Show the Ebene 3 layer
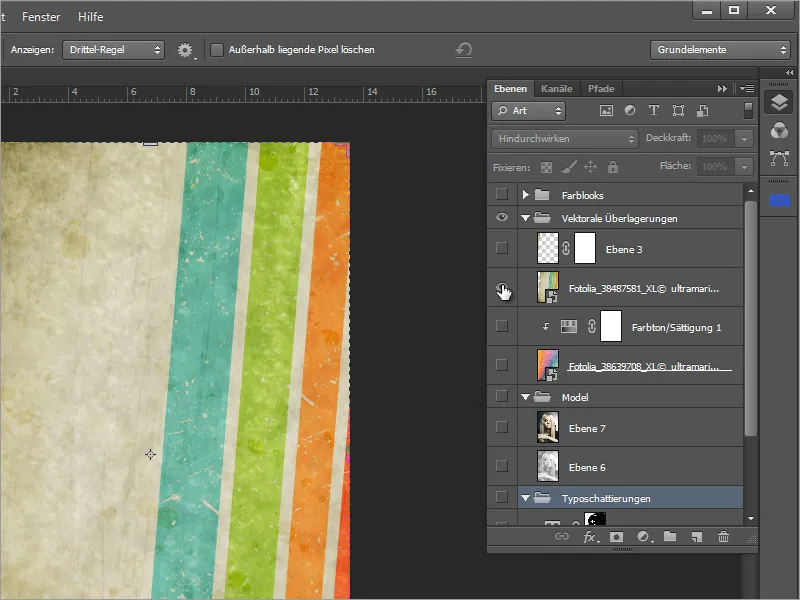Image resolution: width=800 pixels, height=600 pixels. tap(502, 248)
